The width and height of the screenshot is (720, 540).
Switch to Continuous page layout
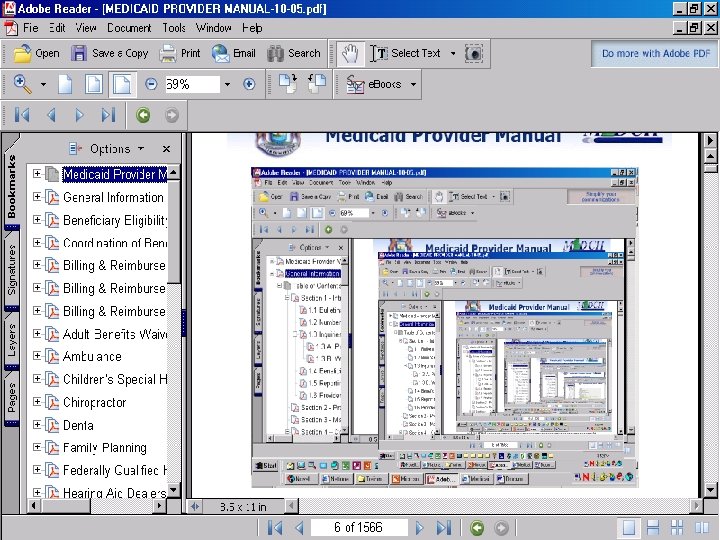[652, 528]
